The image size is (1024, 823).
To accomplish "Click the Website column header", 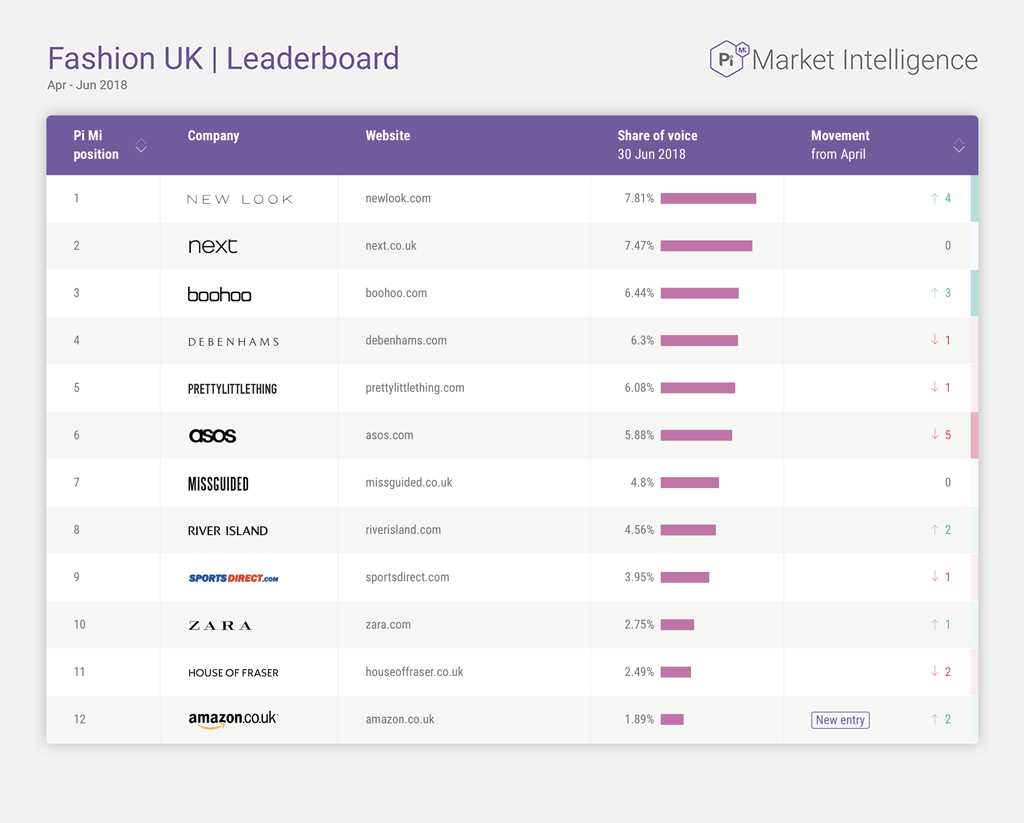I will [x=388, y=136].
